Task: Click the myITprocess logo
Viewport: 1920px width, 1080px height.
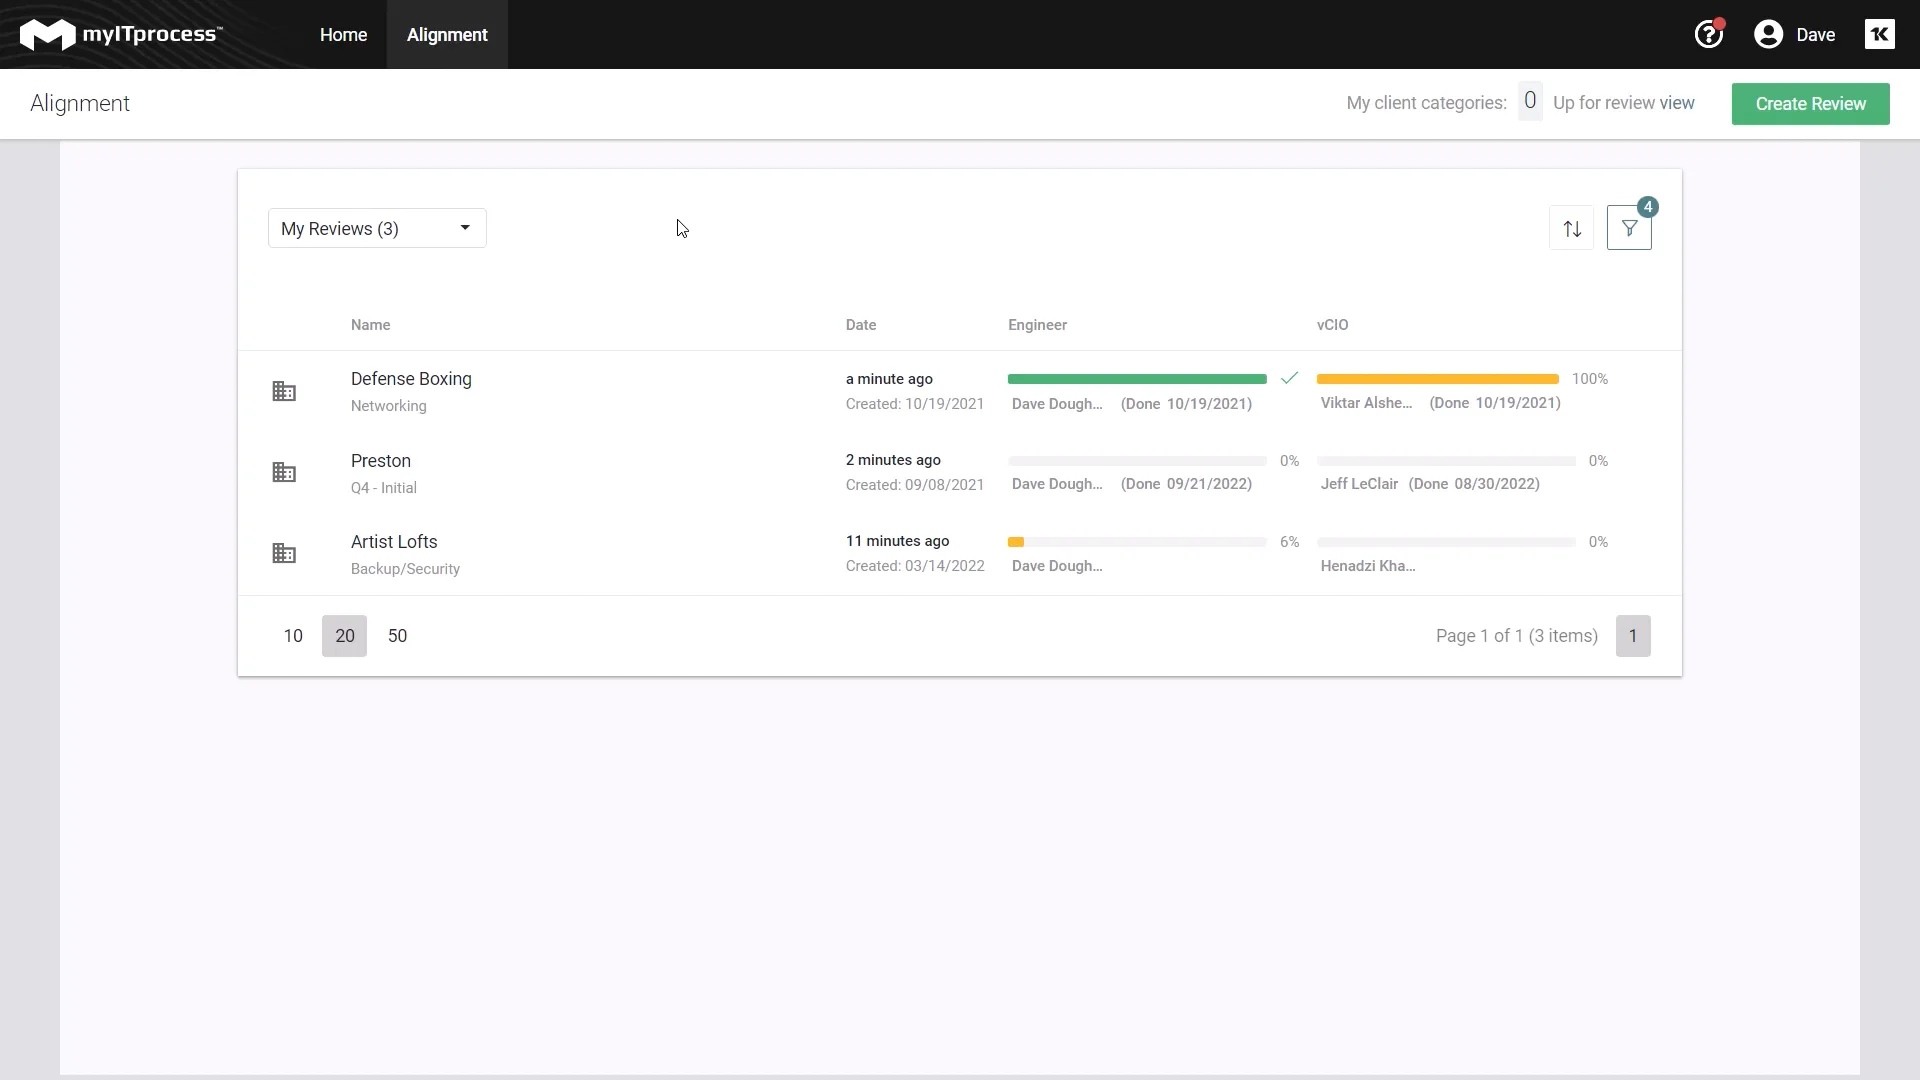Action: coord(120,33)
